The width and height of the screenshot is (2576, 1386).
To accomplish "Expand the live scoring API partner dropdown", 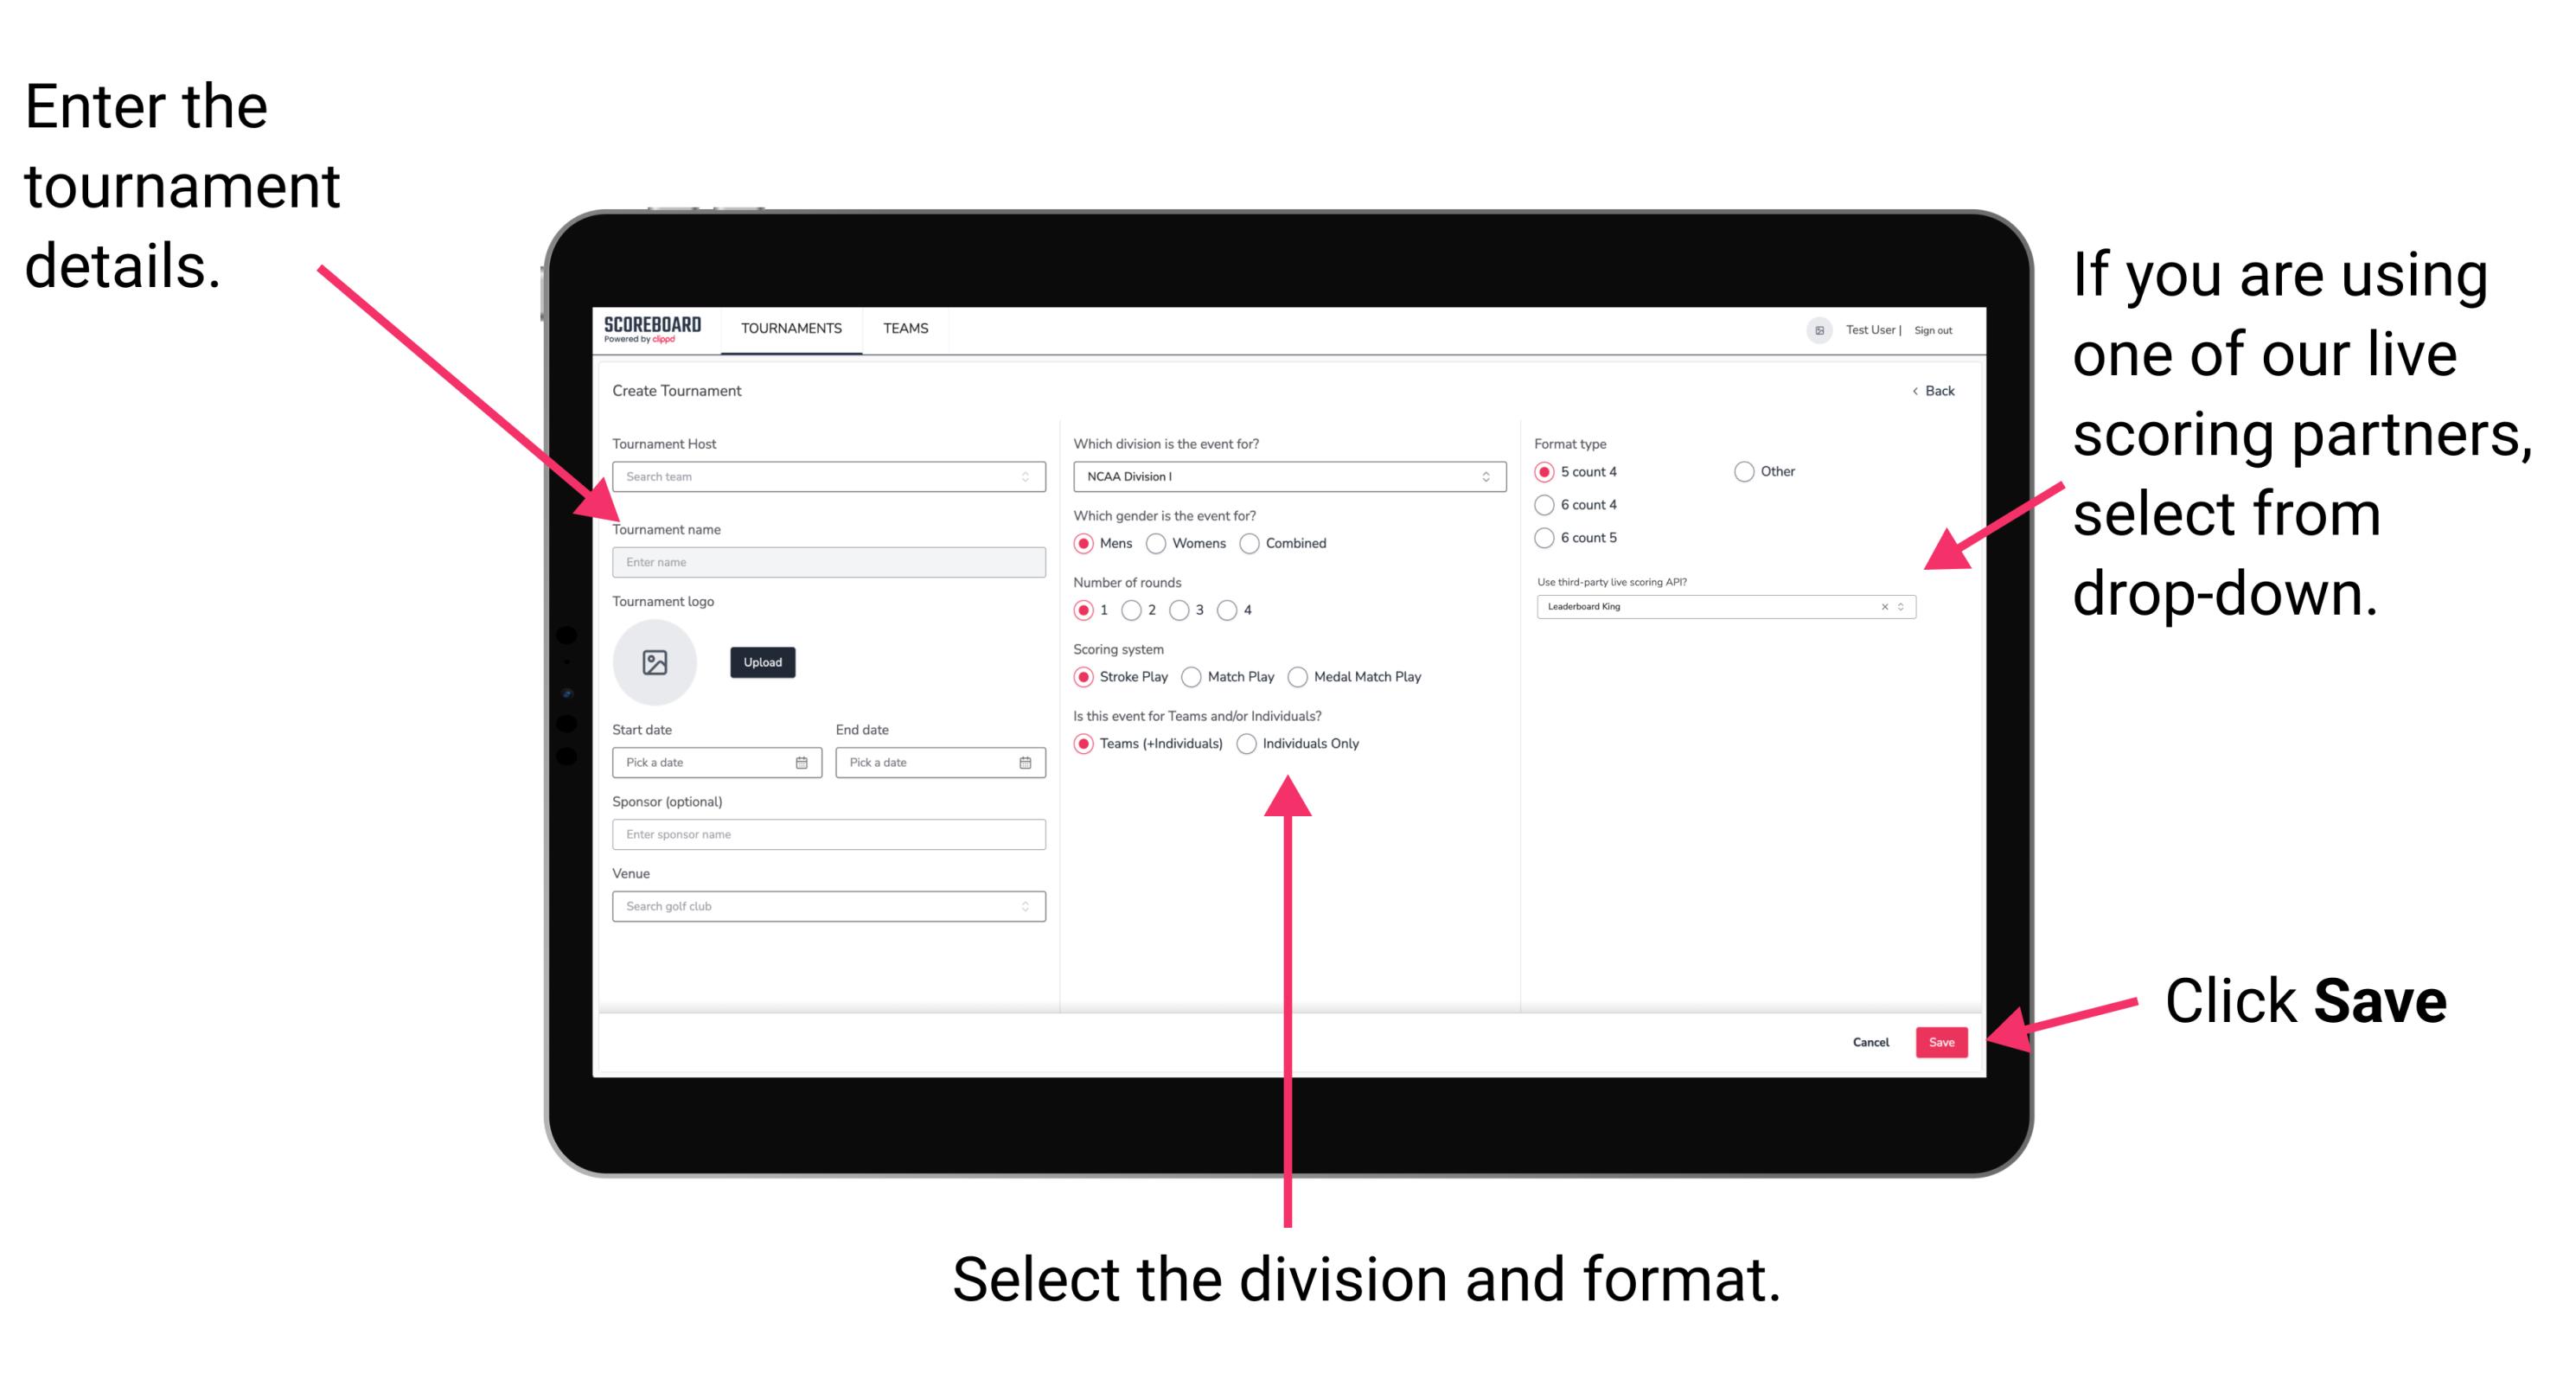I will click(1905, 606).
